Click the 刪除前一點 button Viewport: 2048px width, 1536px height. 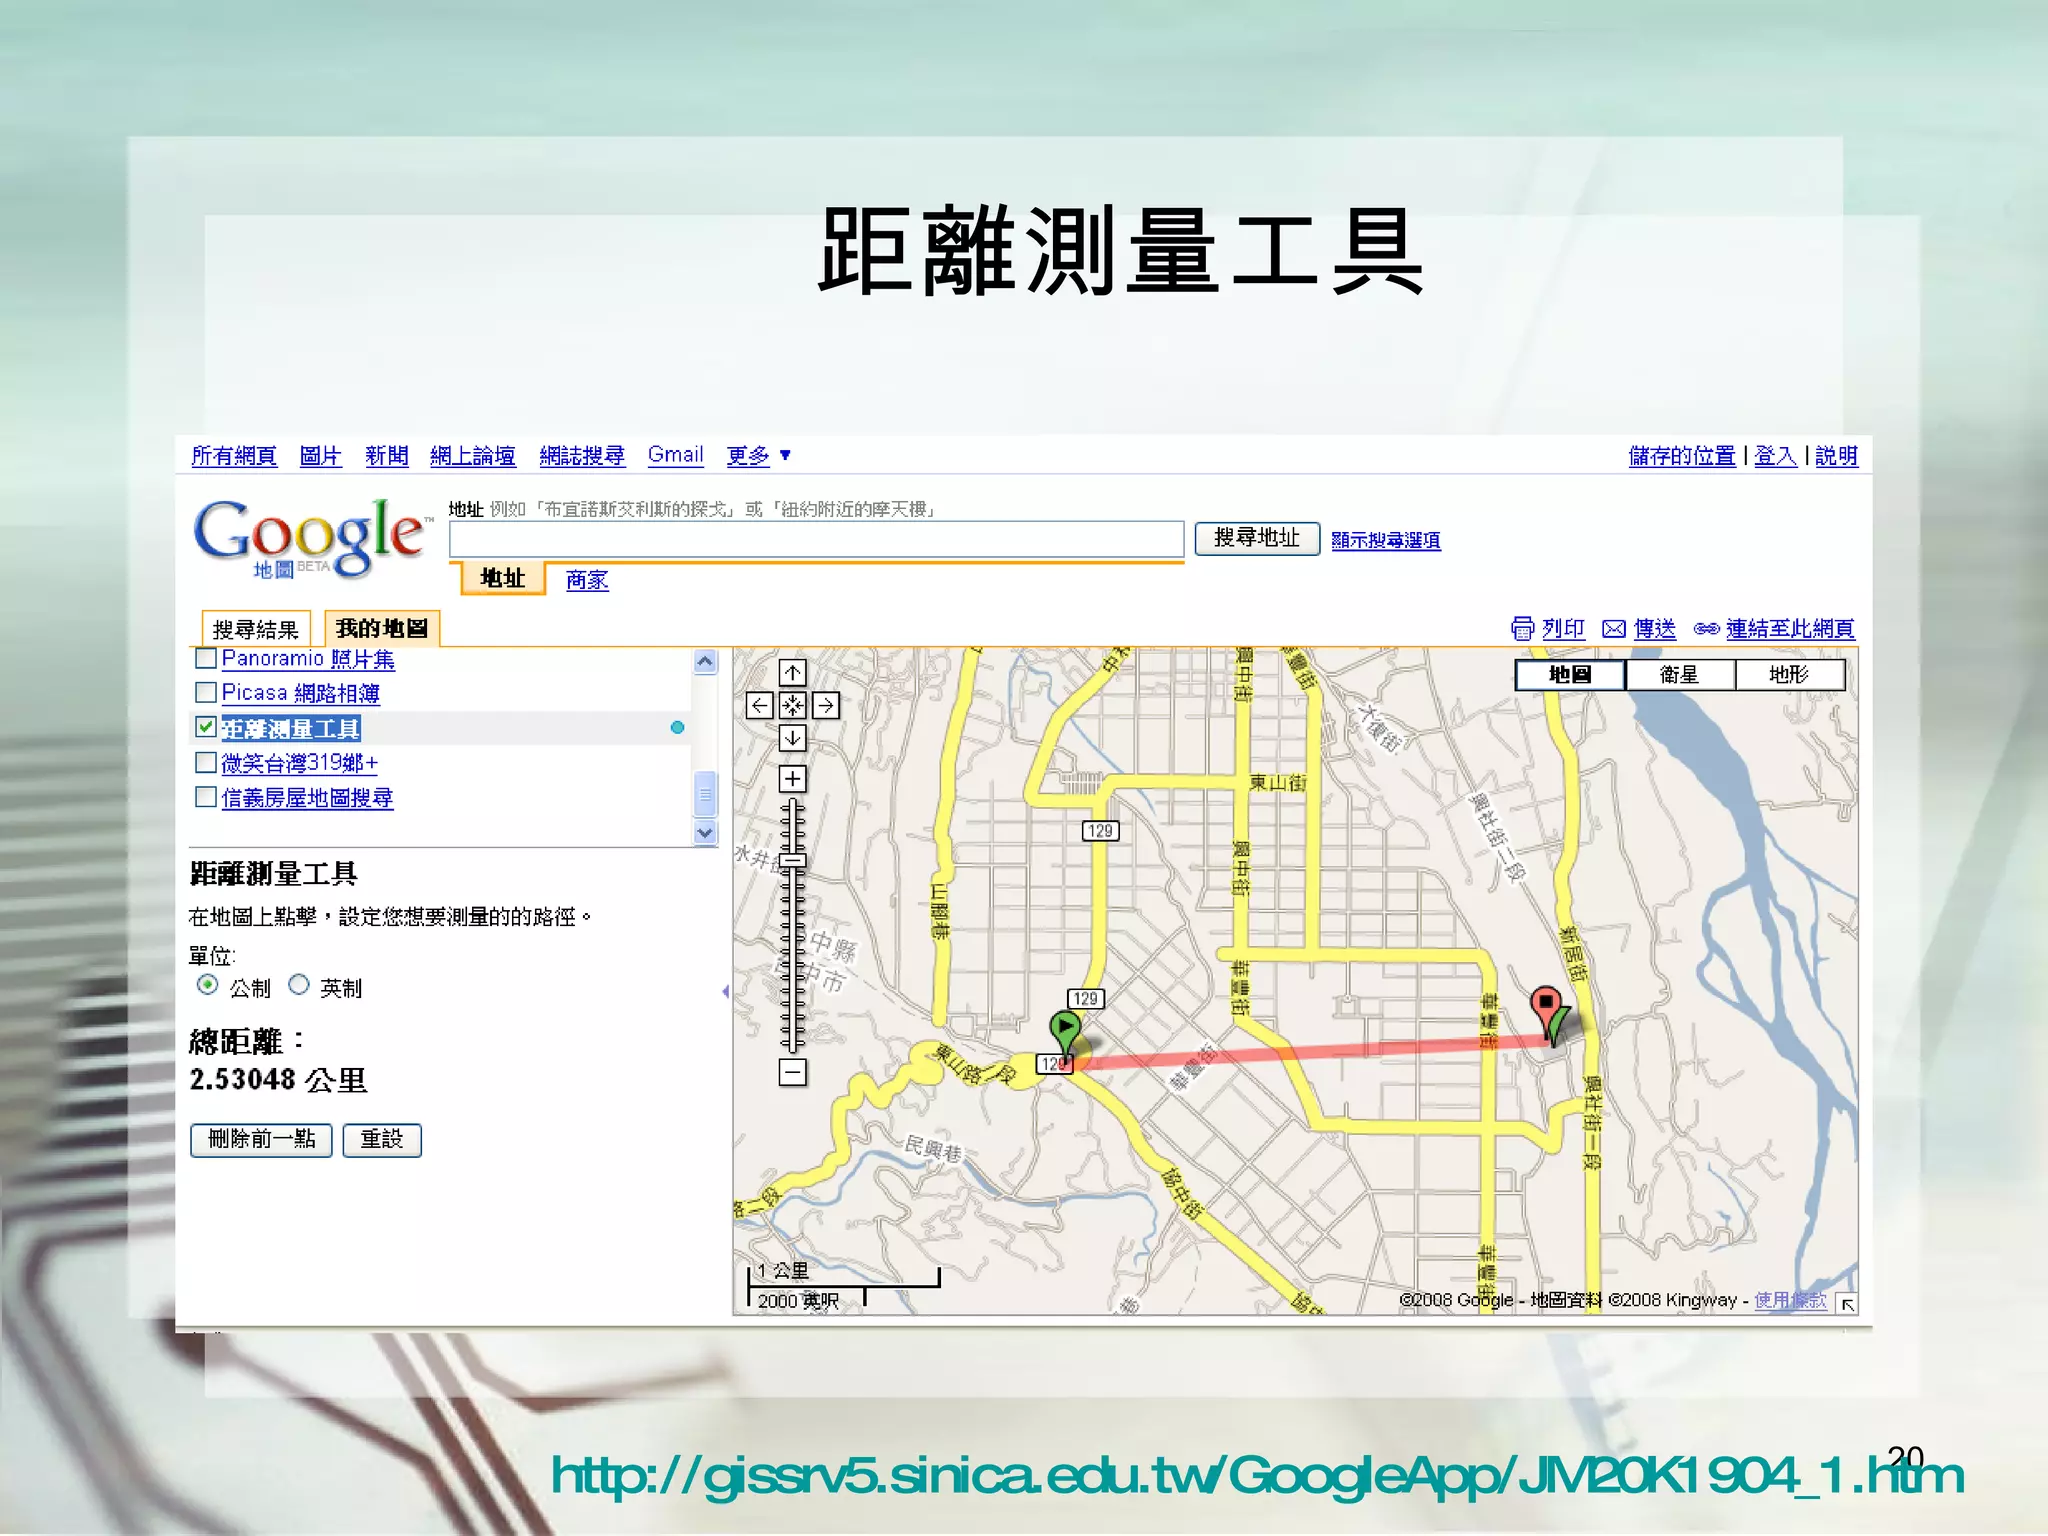click(x=261, y=1140)
